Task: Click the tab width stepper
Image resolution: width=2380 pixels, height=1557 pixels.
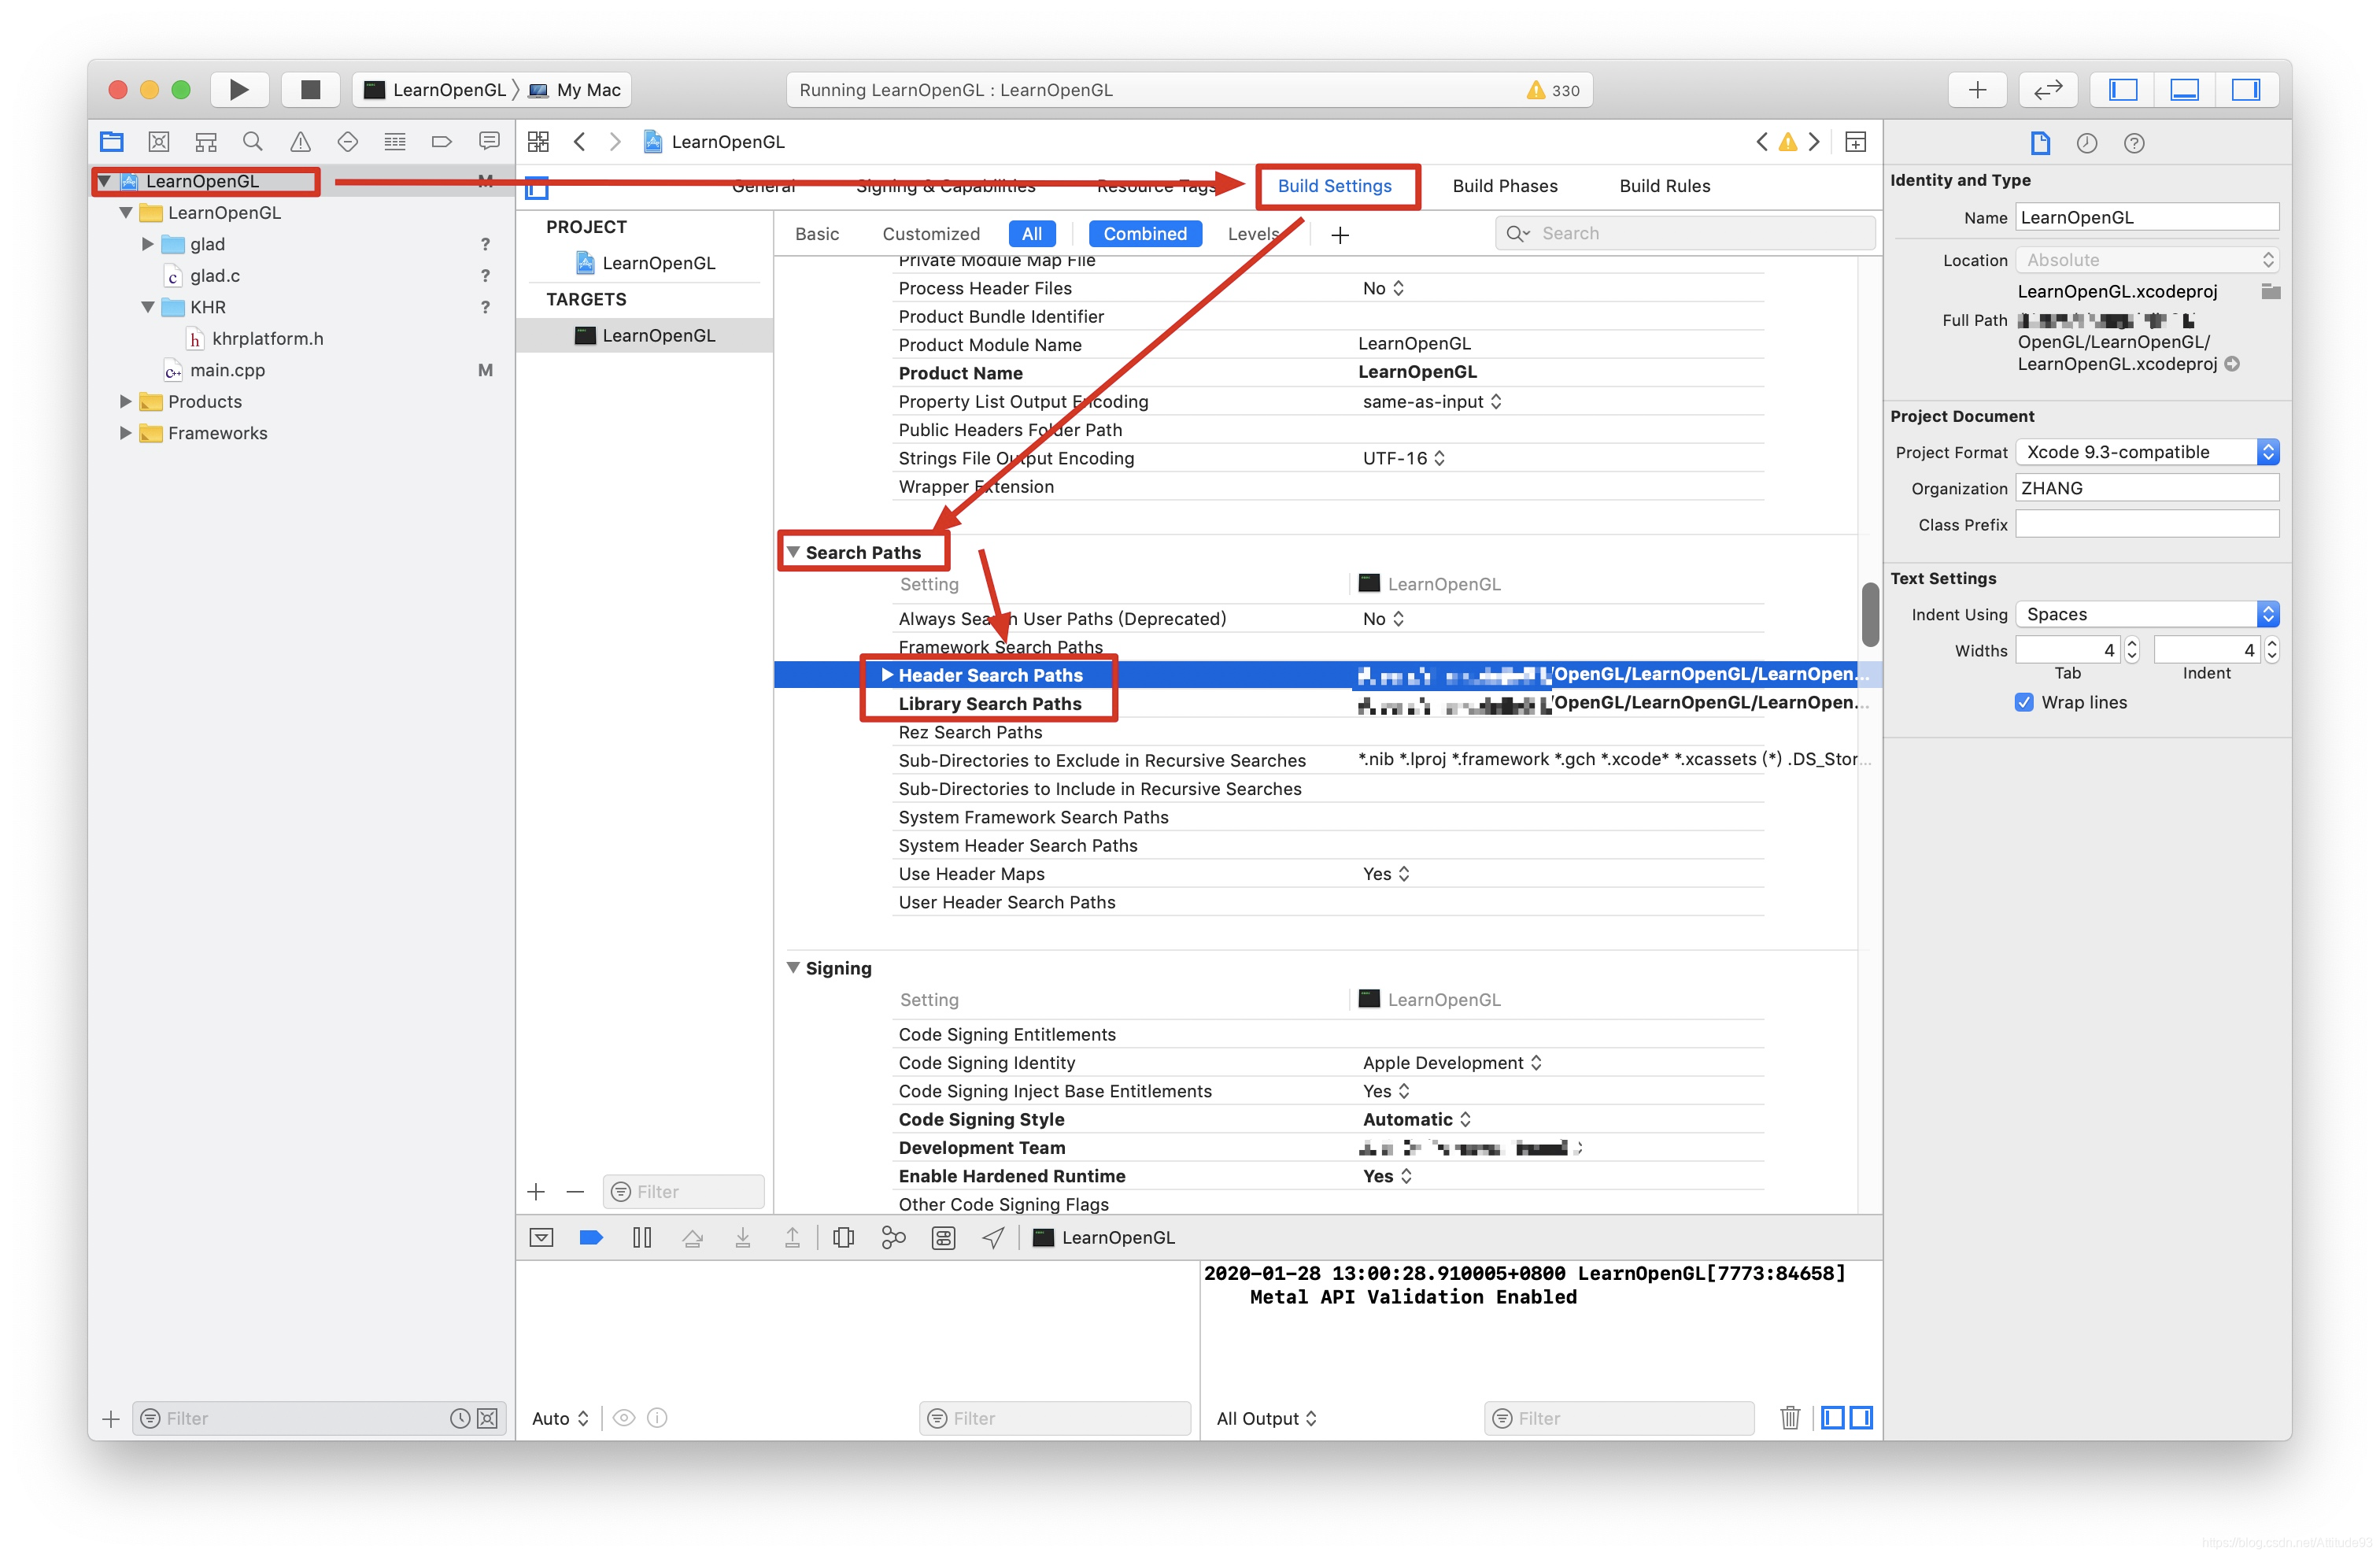Action: 2131,650
